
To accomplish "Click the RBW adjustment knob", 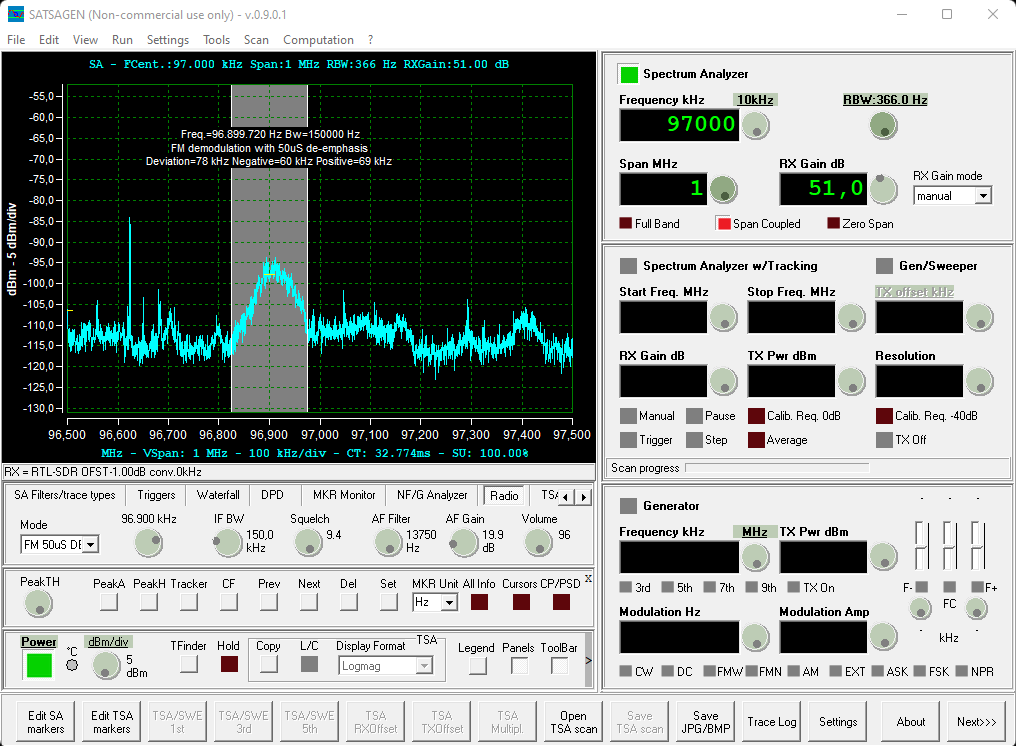I will pos(883,125).
